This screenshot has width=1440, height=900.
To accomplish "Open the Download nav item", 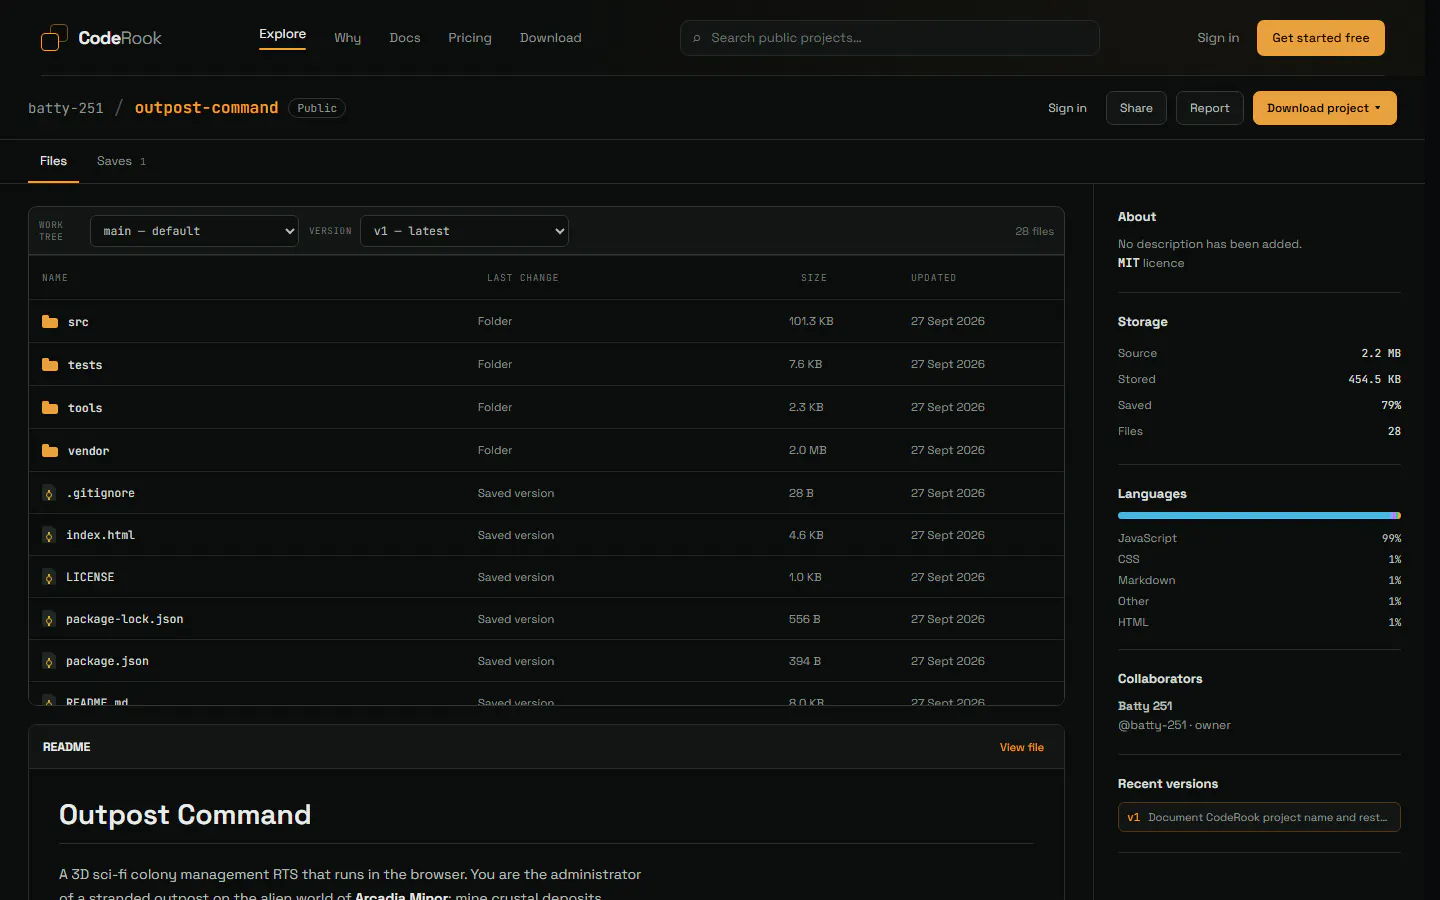I will click(x=551, y=38).
